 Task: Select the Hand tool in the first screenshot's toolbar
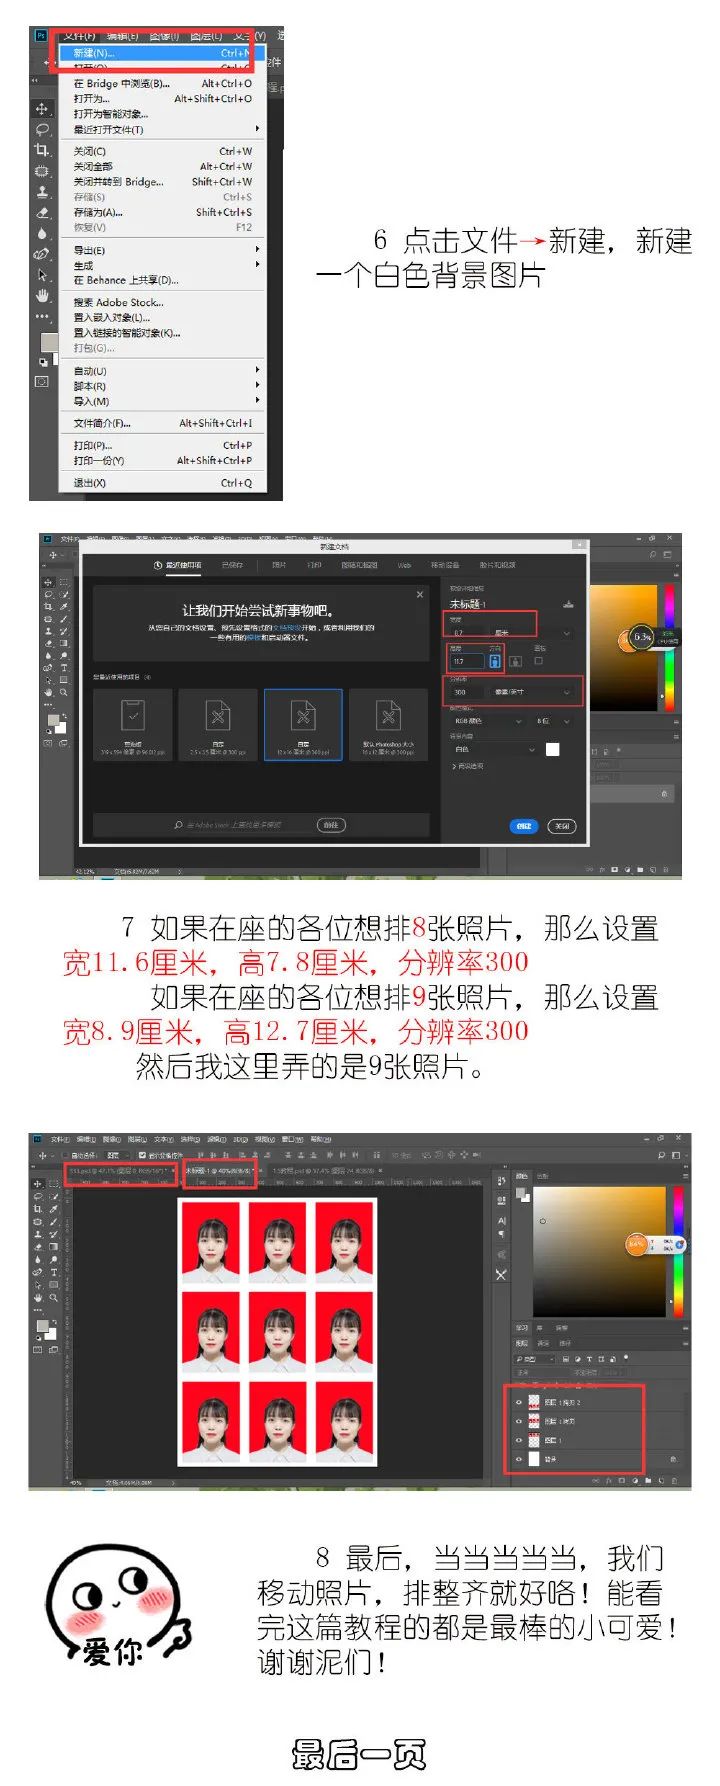coord(42,296)
